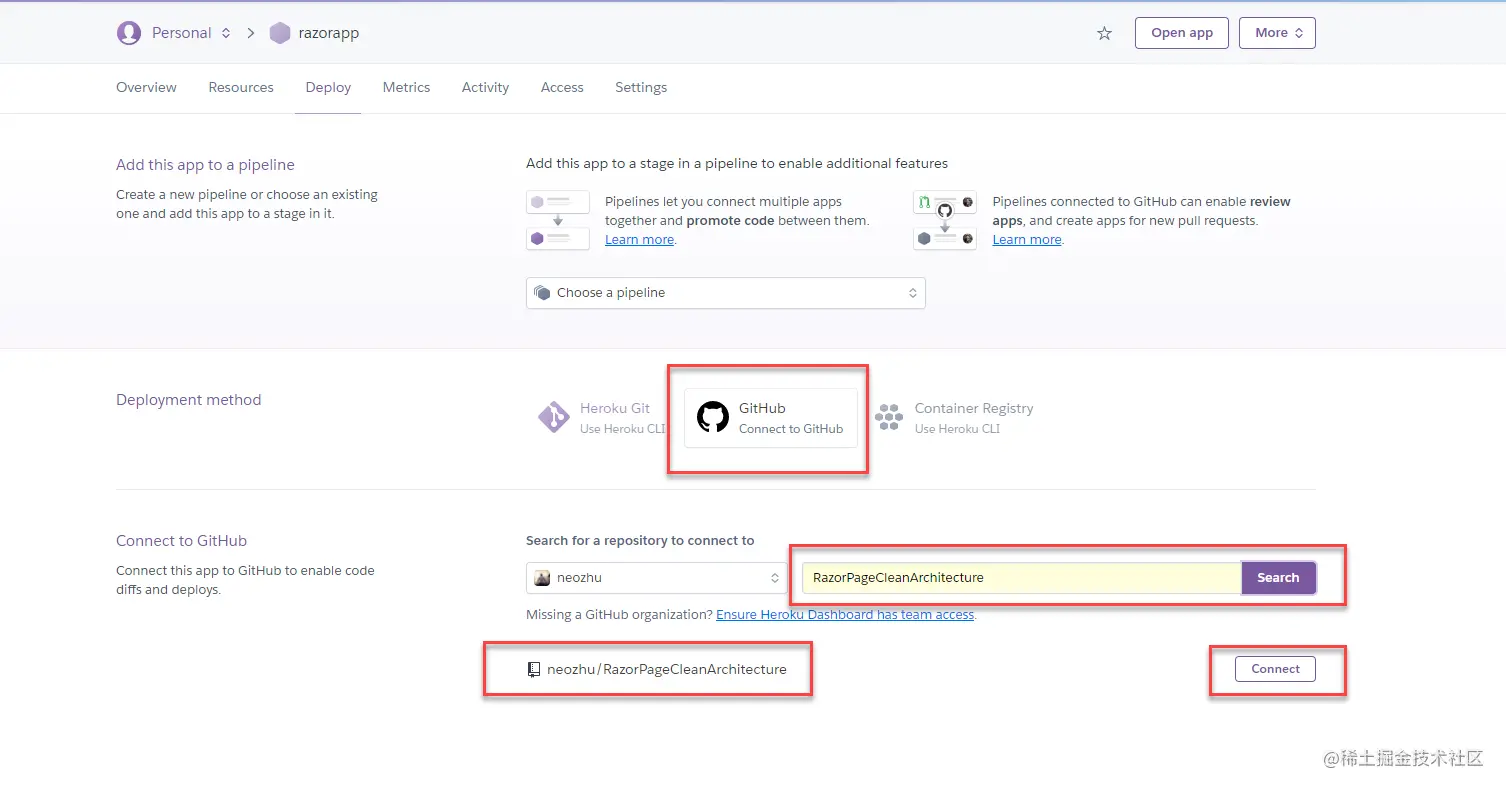This screenshot has height=791, width=1506.
Task: Click the GitHub review apps illustration
Action: coord(945,220)
